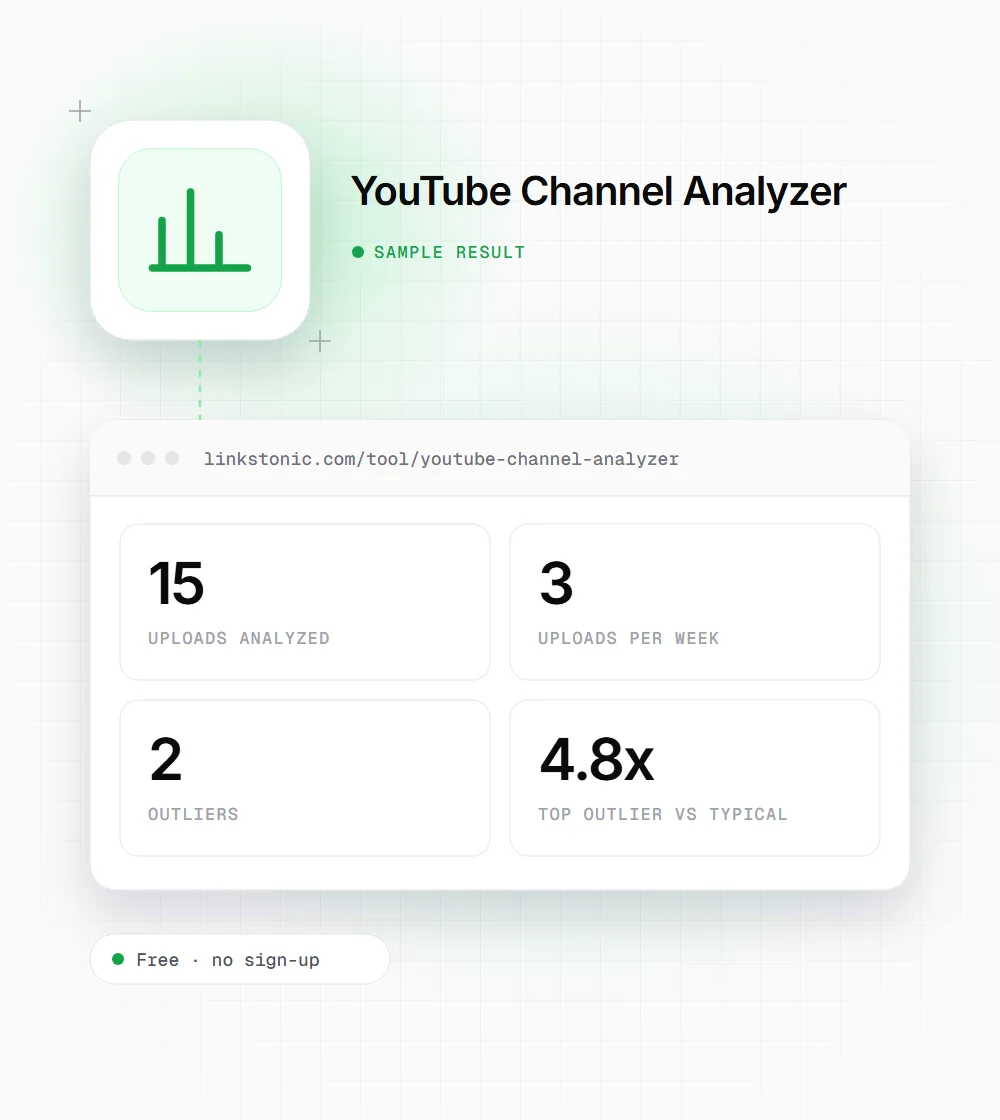The width and height of the screenshot is (1000, 1120).
Task: Click the Free · no sign-up pill
Action: [x=240, y=959]
